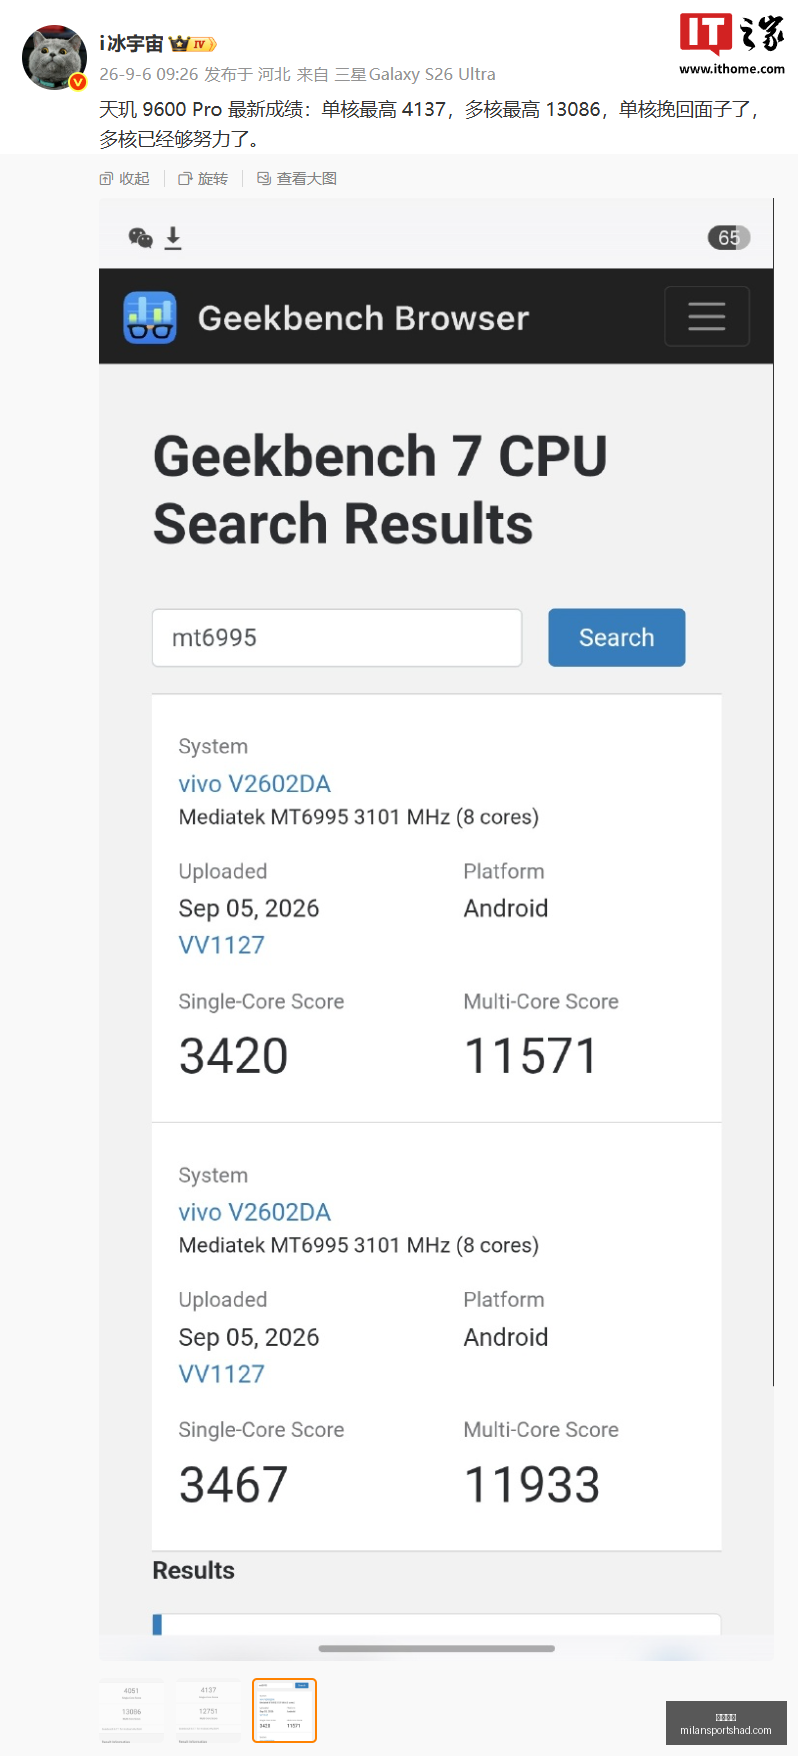Click the 三星Galaxy S26 Ultra source text
The width and height of the screenshot is (798, 1756).
(x=415, y=74)
